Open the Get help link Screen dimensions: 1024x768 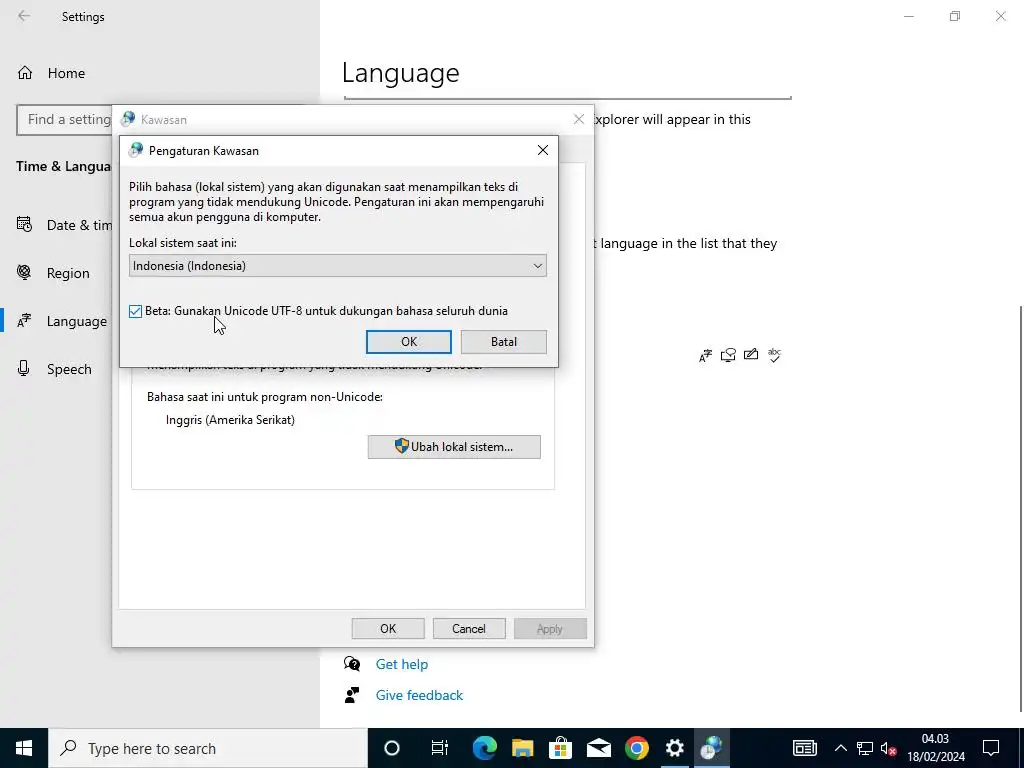(402, 664)
